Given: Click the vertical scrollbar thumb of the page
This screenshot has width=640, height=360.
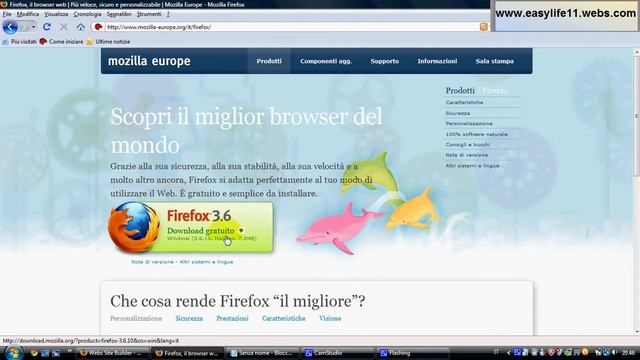Looking at the screenshot, I should [636, 116].
